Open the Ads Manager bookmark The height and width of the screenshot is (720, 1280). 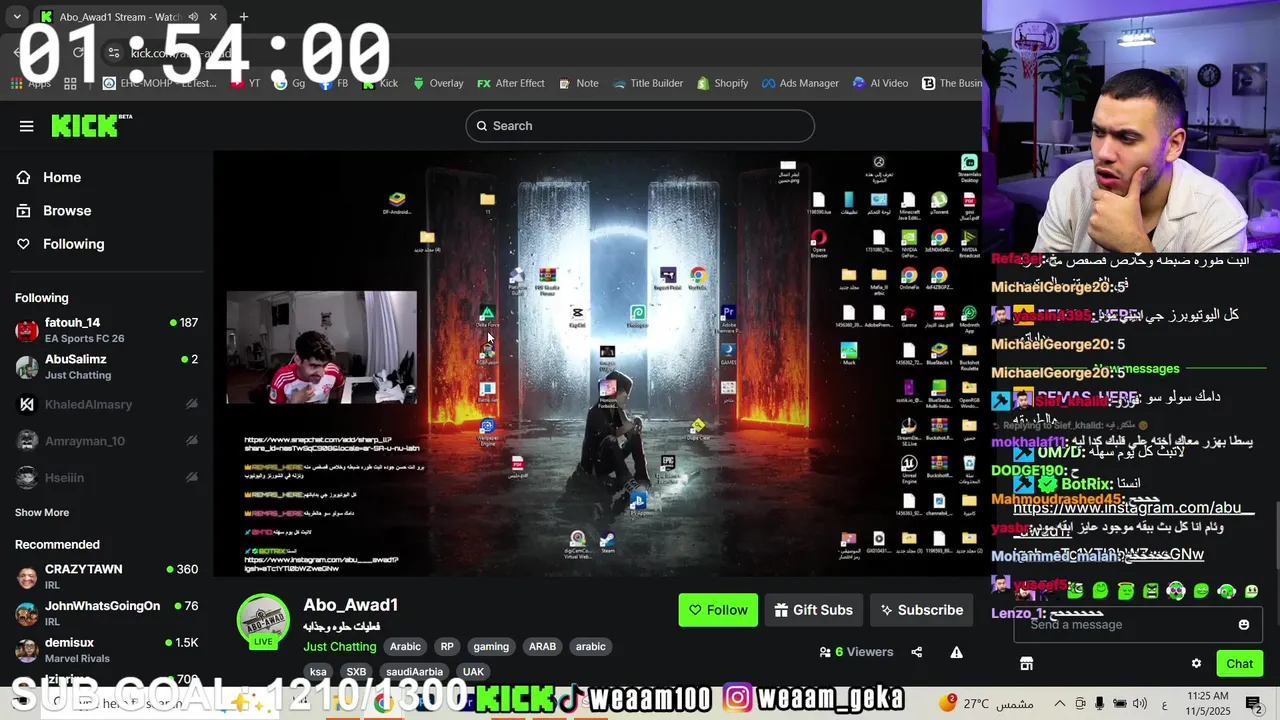[x=800, y=83]
